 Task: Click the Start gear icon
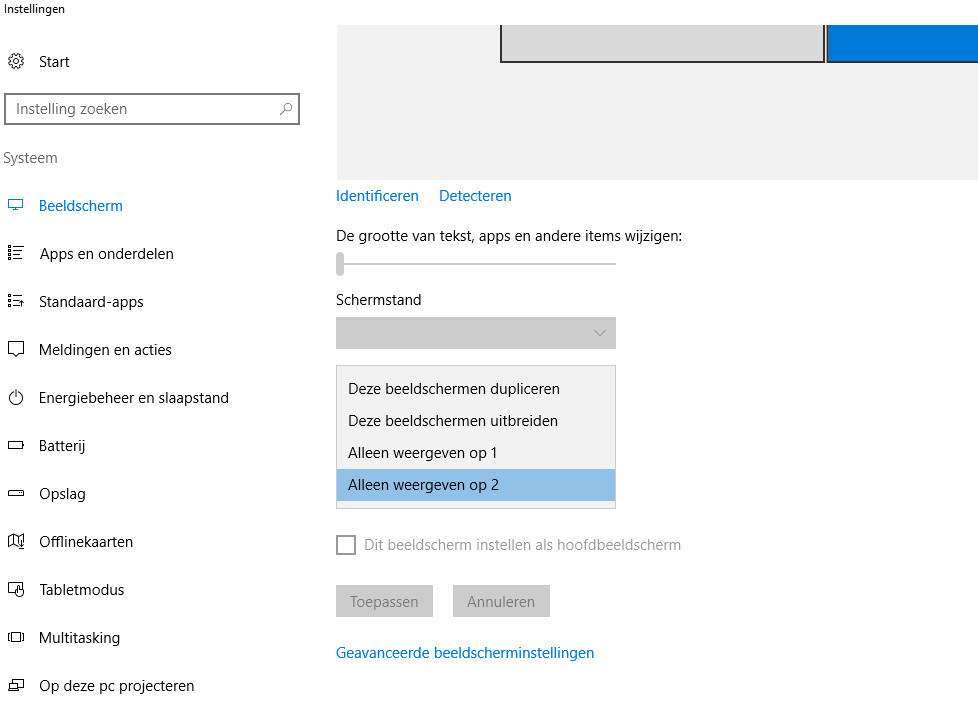(16, 61)
